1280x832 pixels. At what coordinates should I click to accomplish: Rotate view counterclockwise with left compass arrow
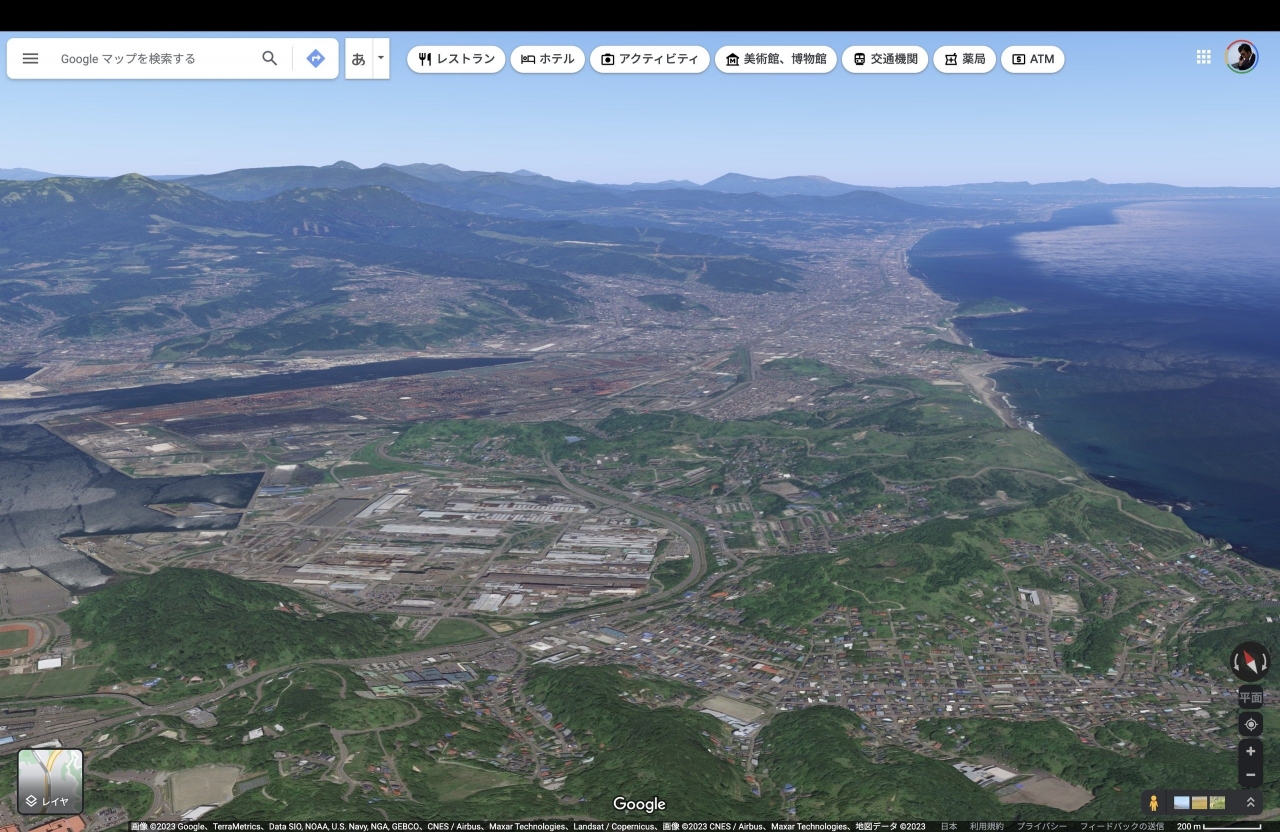[1236, 661]
